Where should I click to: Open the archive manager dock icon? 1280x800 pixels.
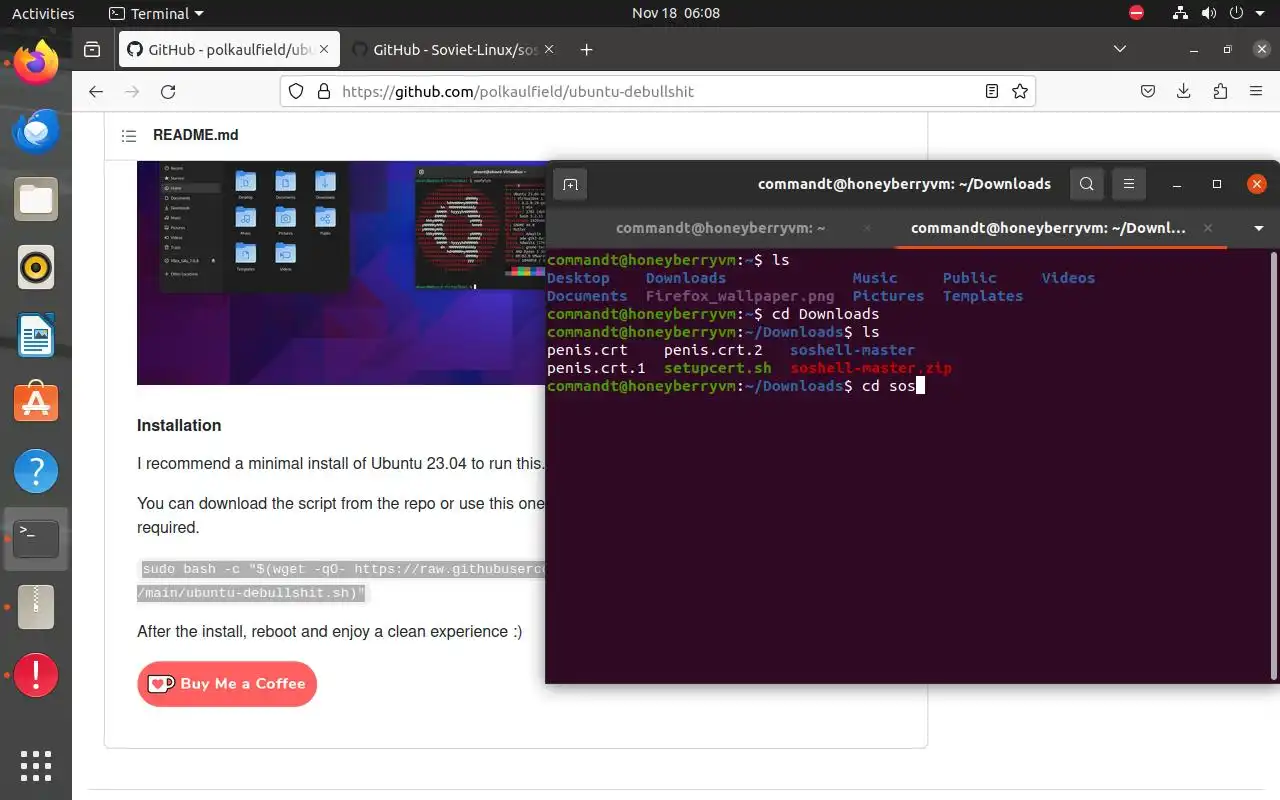pyautogui.click(x=36, y=607)
